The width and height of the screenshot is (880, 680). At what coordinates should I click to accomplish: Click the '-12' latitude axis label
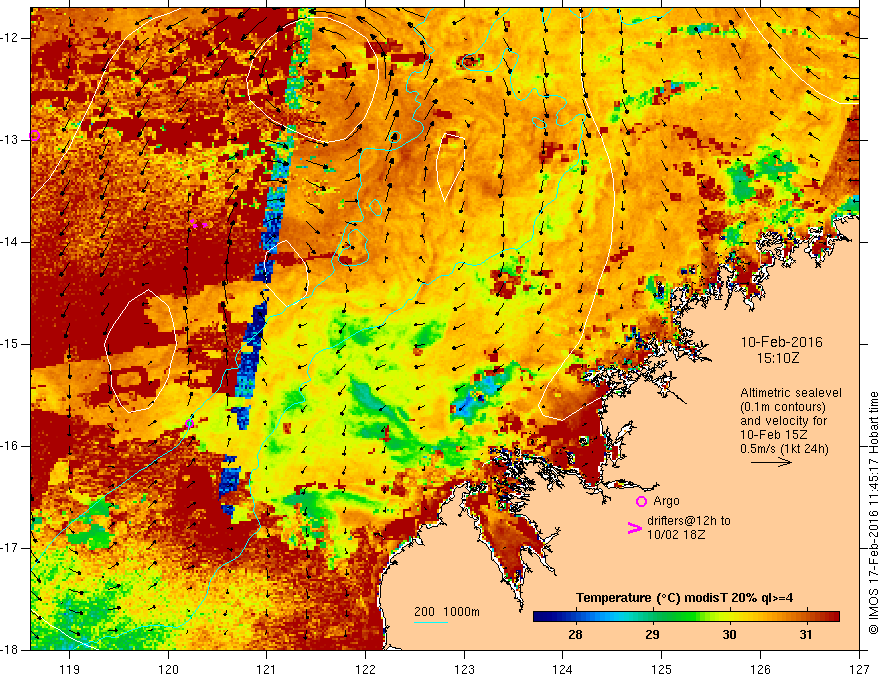click(10, 38)
